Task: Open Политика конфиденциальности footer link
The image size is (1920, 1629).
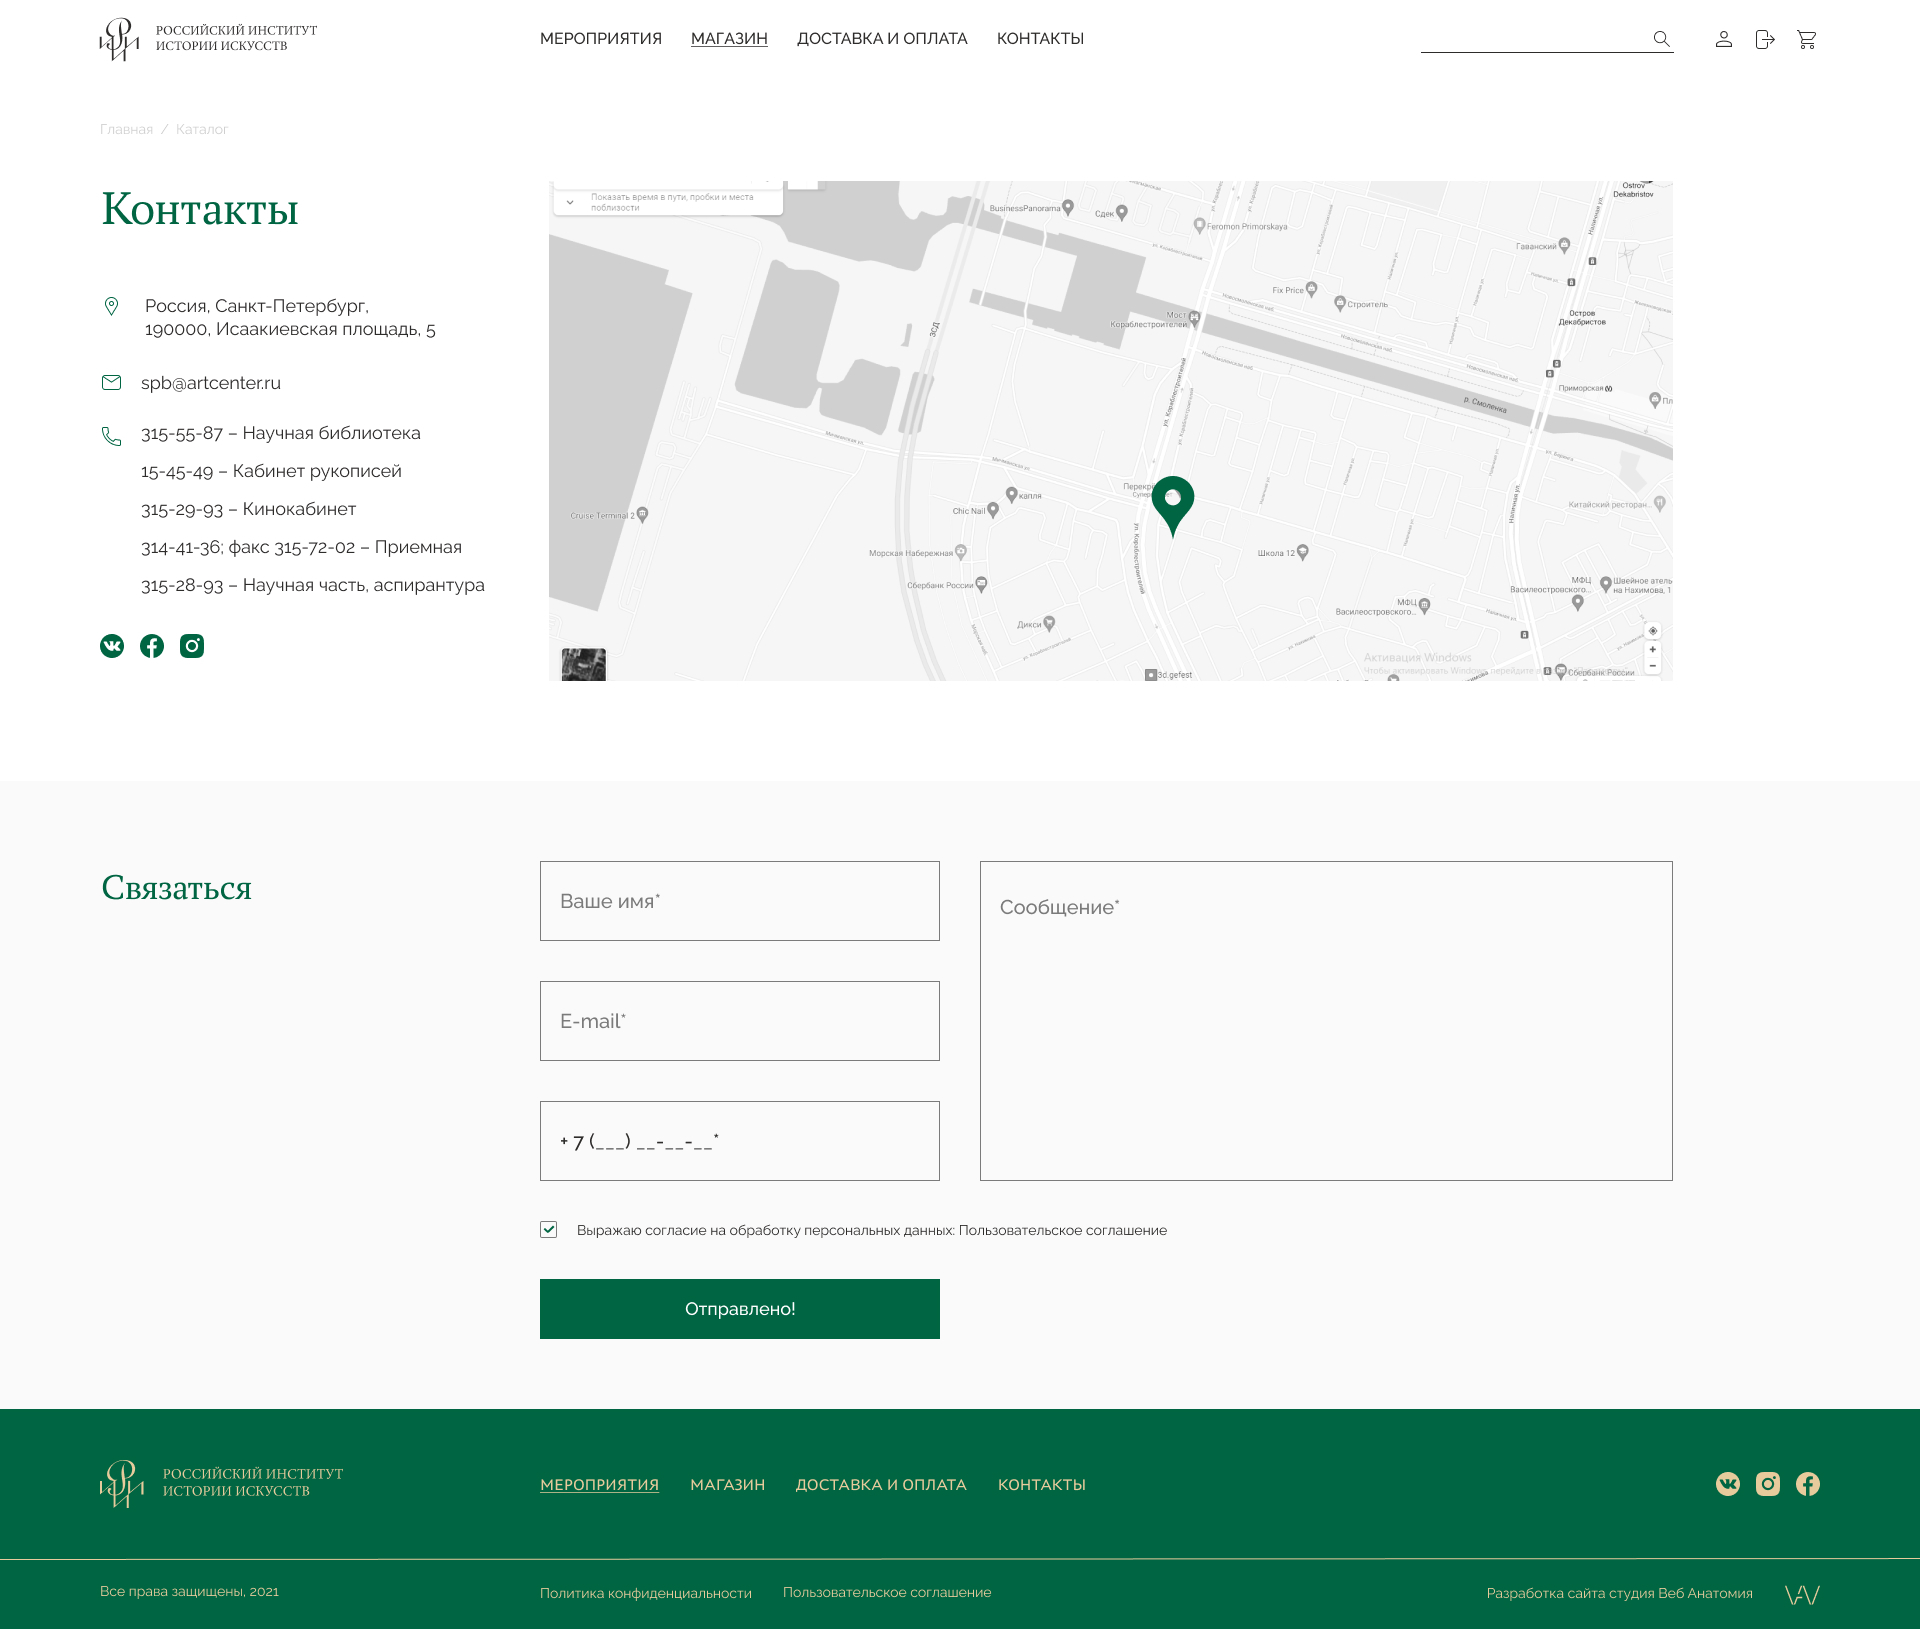Action: pos(645,1593)
